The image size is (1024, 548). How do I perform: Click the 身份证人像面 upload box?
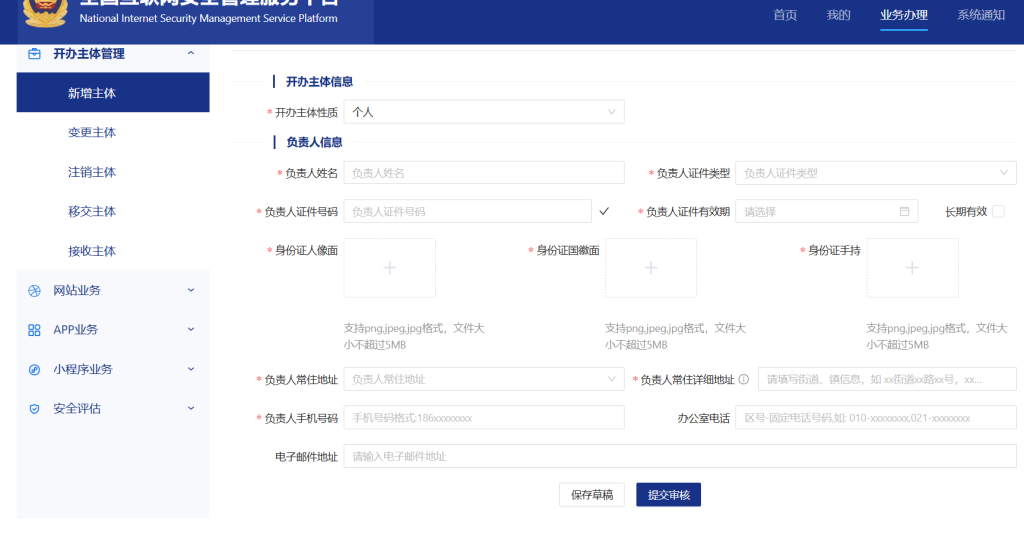390,268
